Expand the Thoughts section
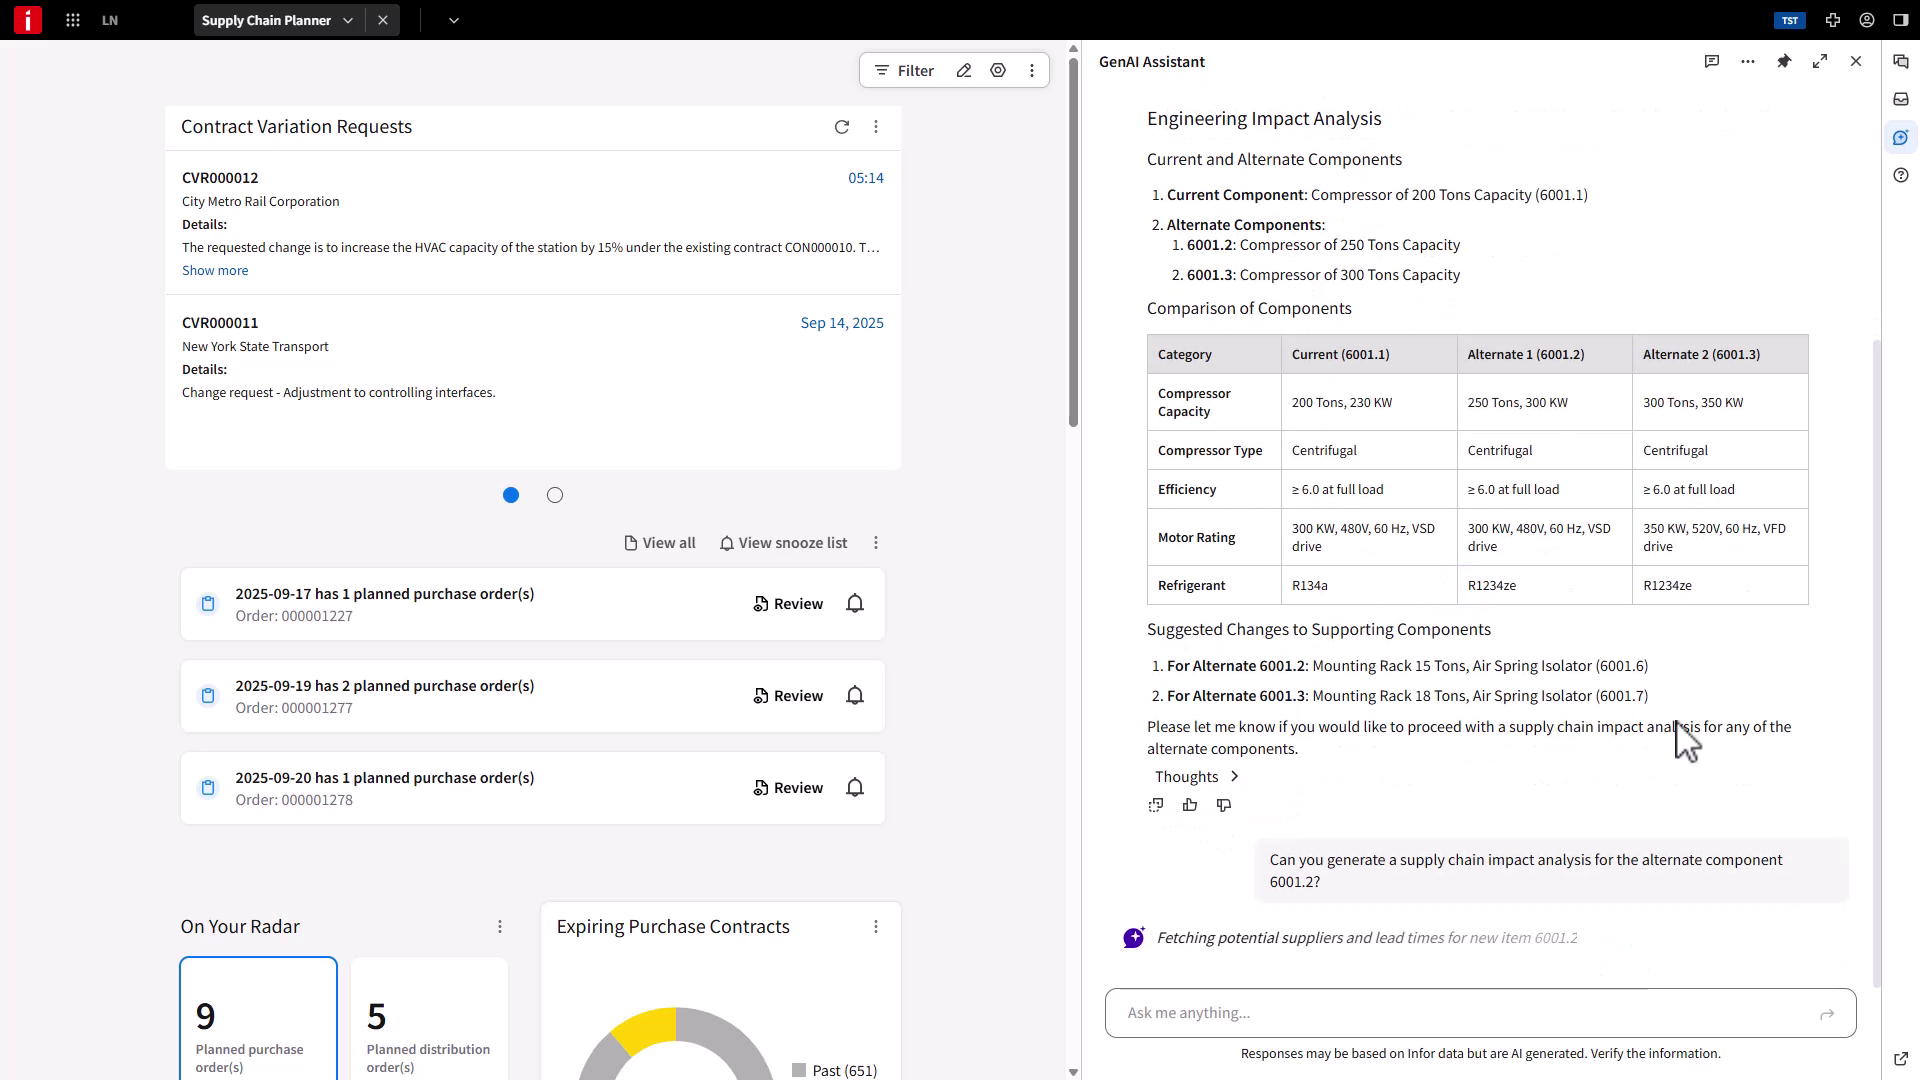The width and height of the screenshot is (1920, 1080). click(x=1196, y=776)
